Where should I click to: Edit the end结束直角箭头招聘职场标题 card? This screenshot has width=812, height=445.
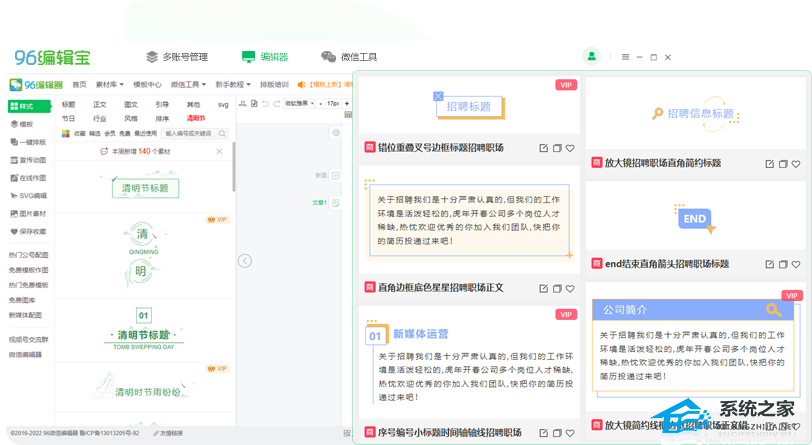[x=770, y=264]
